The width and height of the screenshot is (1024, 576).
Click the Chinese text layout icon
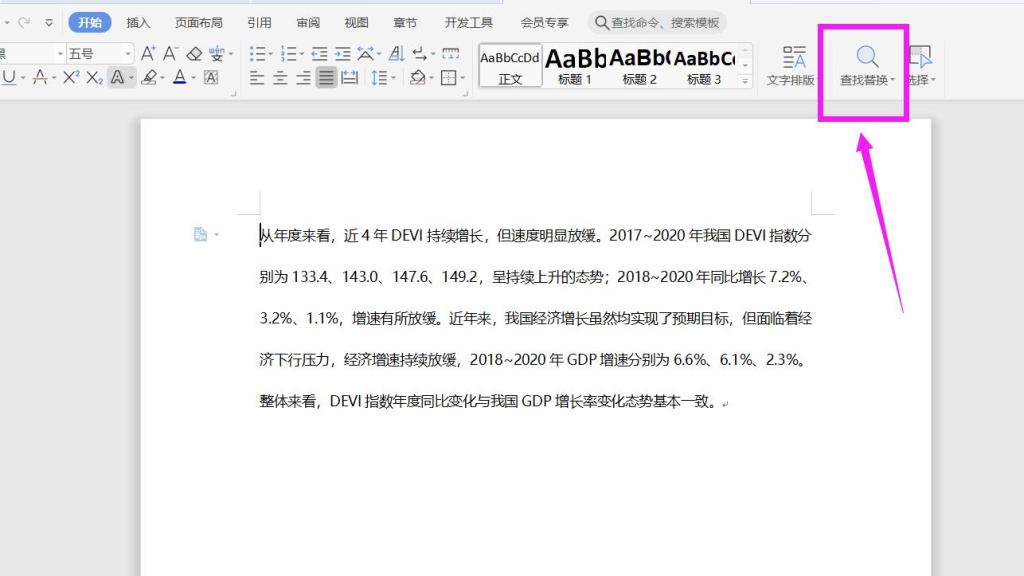coord(365,54)
